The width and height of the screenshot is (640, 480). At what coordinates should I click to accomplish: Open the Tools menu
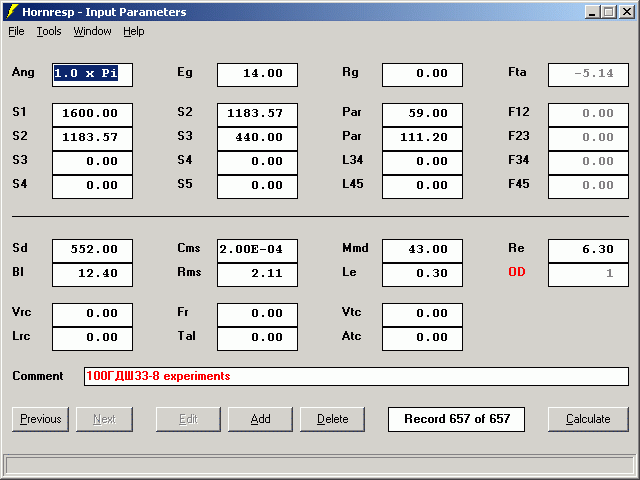49,31
